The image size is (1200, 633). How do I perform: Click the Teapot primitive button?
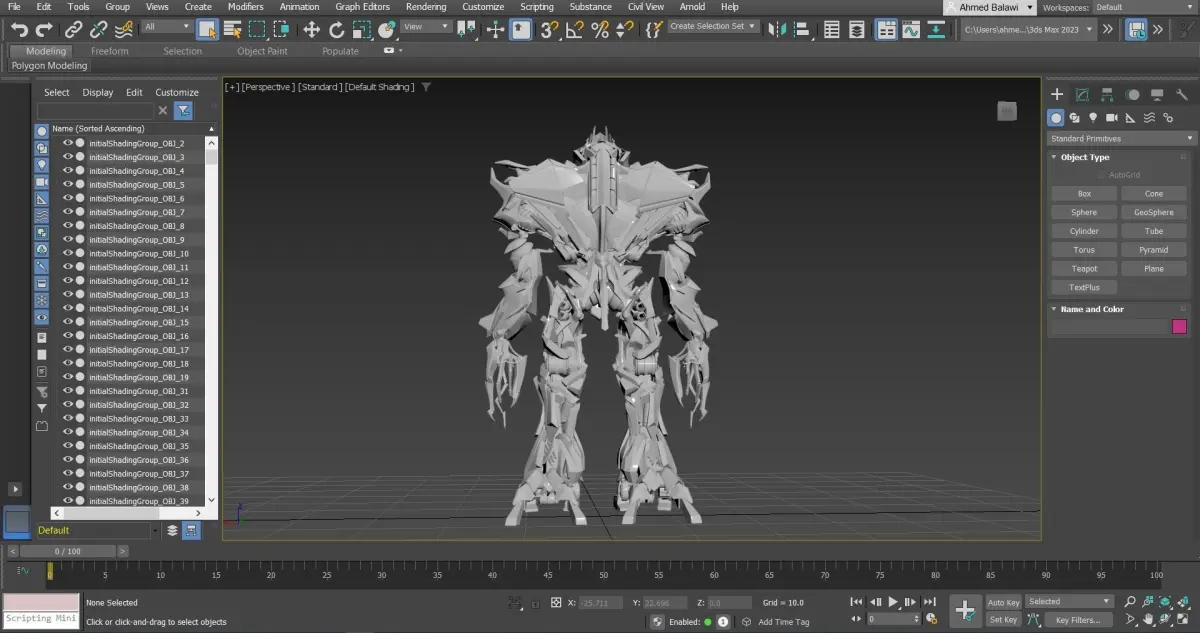coord(1084,269)
